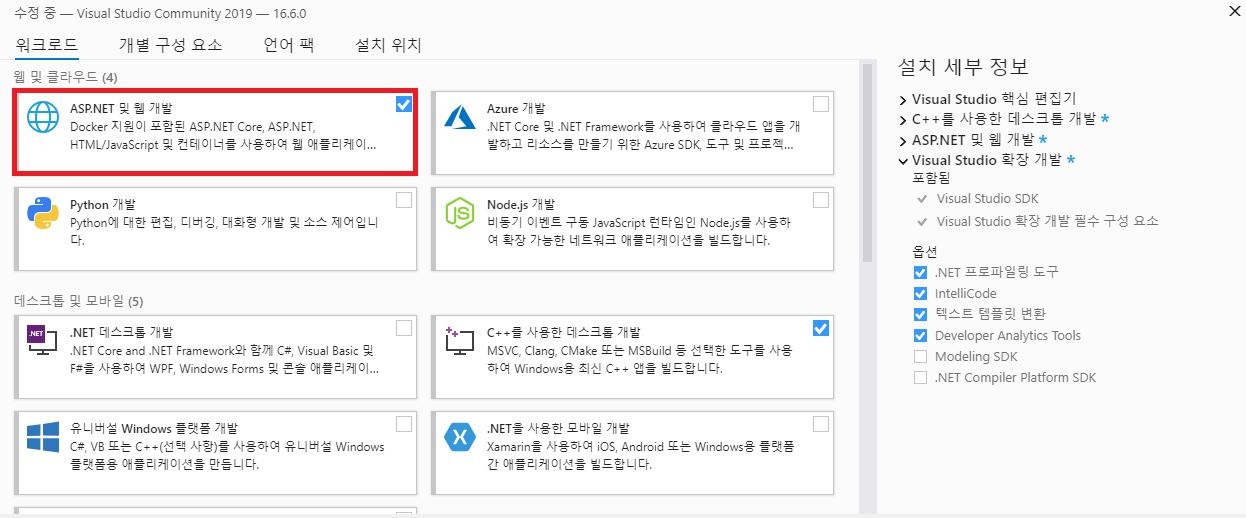Click the 포함됨 label in details pane
Screen dimensions: 1246x518
931,178
